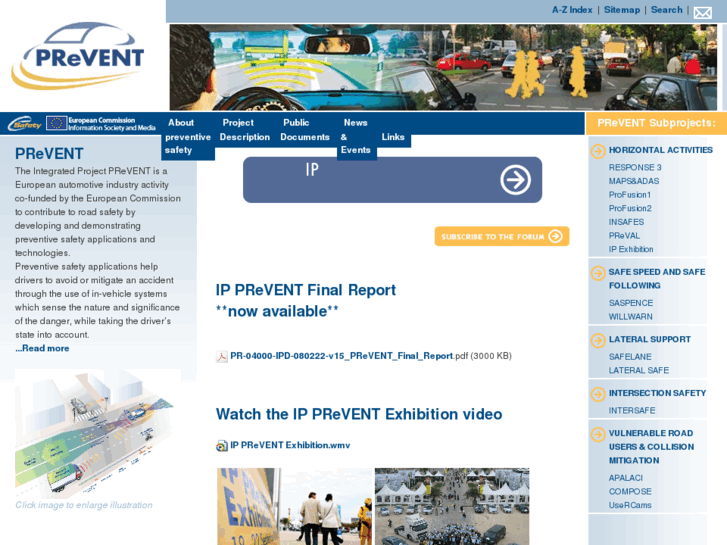
Task: Open HORIZONTAL ACTIVITIES subproject heading
Action: click(660, 150)
